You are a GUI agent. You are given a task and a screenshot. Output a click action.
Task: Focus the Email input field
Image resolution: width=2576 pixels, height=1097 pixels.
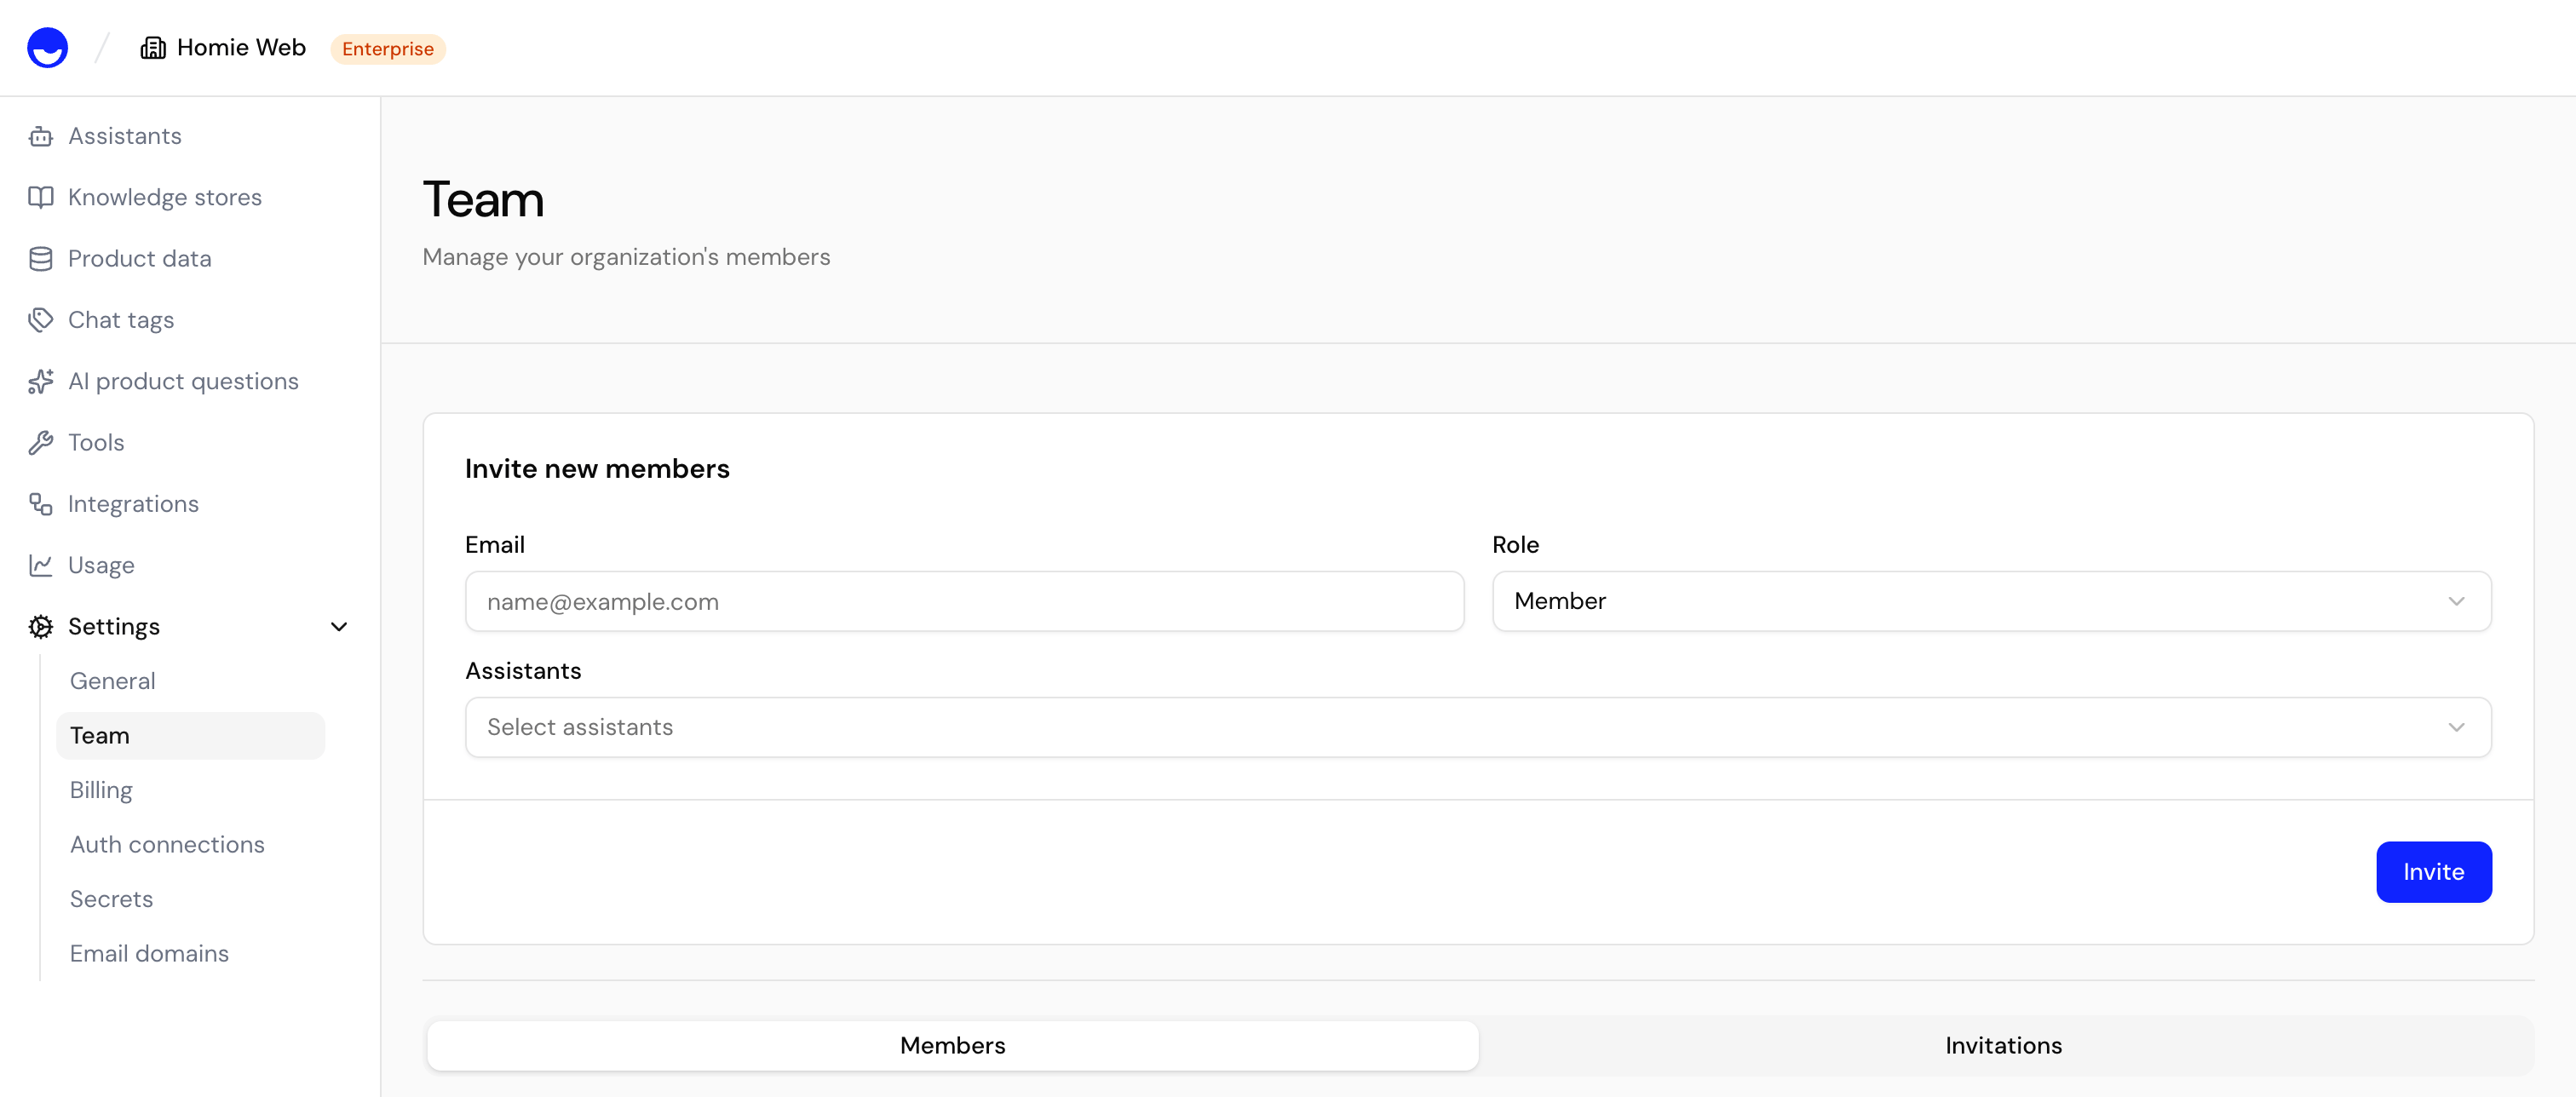[964, 601]
